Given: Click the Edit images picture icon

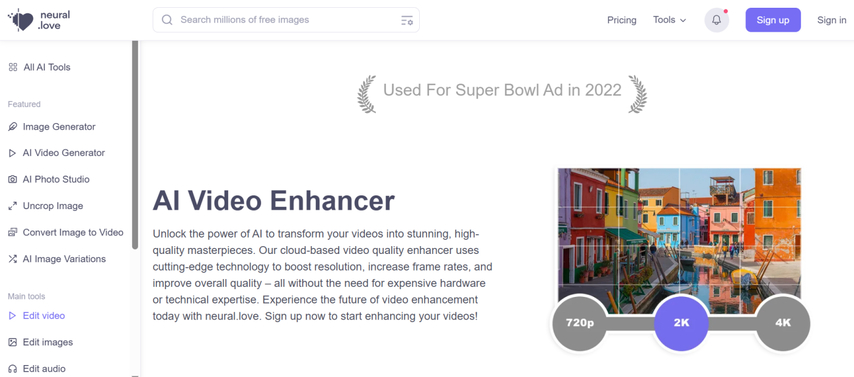Looking at the screenshot, I should 13,342.
